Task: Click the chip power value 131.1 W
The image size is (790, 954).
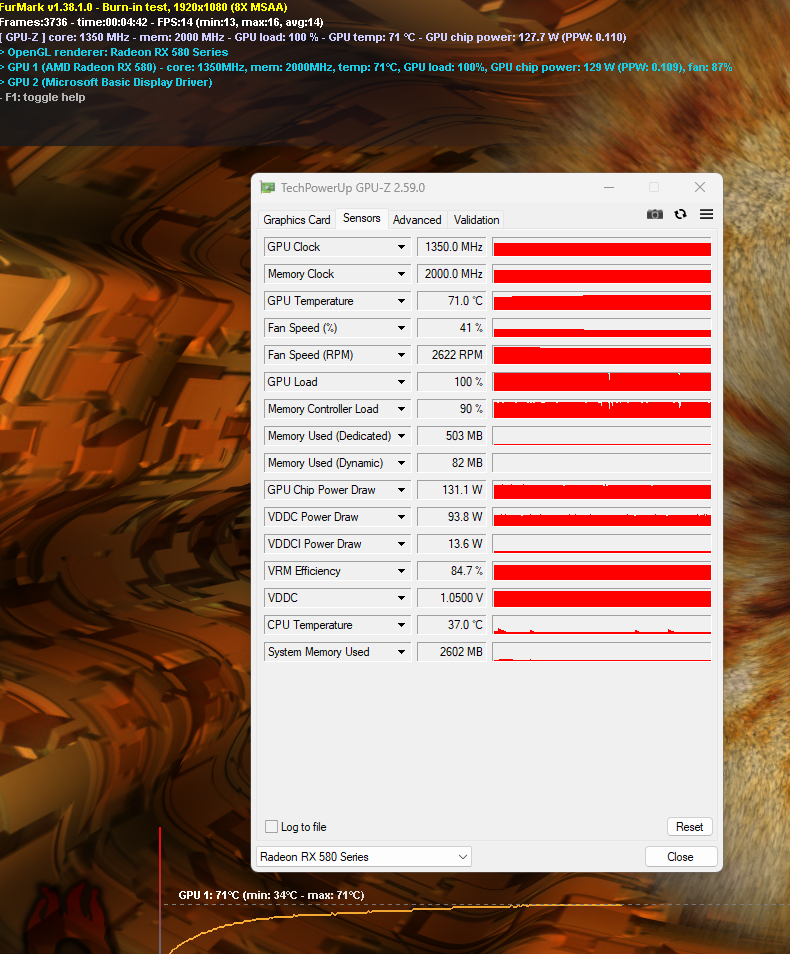Action: tap(452, 490)
